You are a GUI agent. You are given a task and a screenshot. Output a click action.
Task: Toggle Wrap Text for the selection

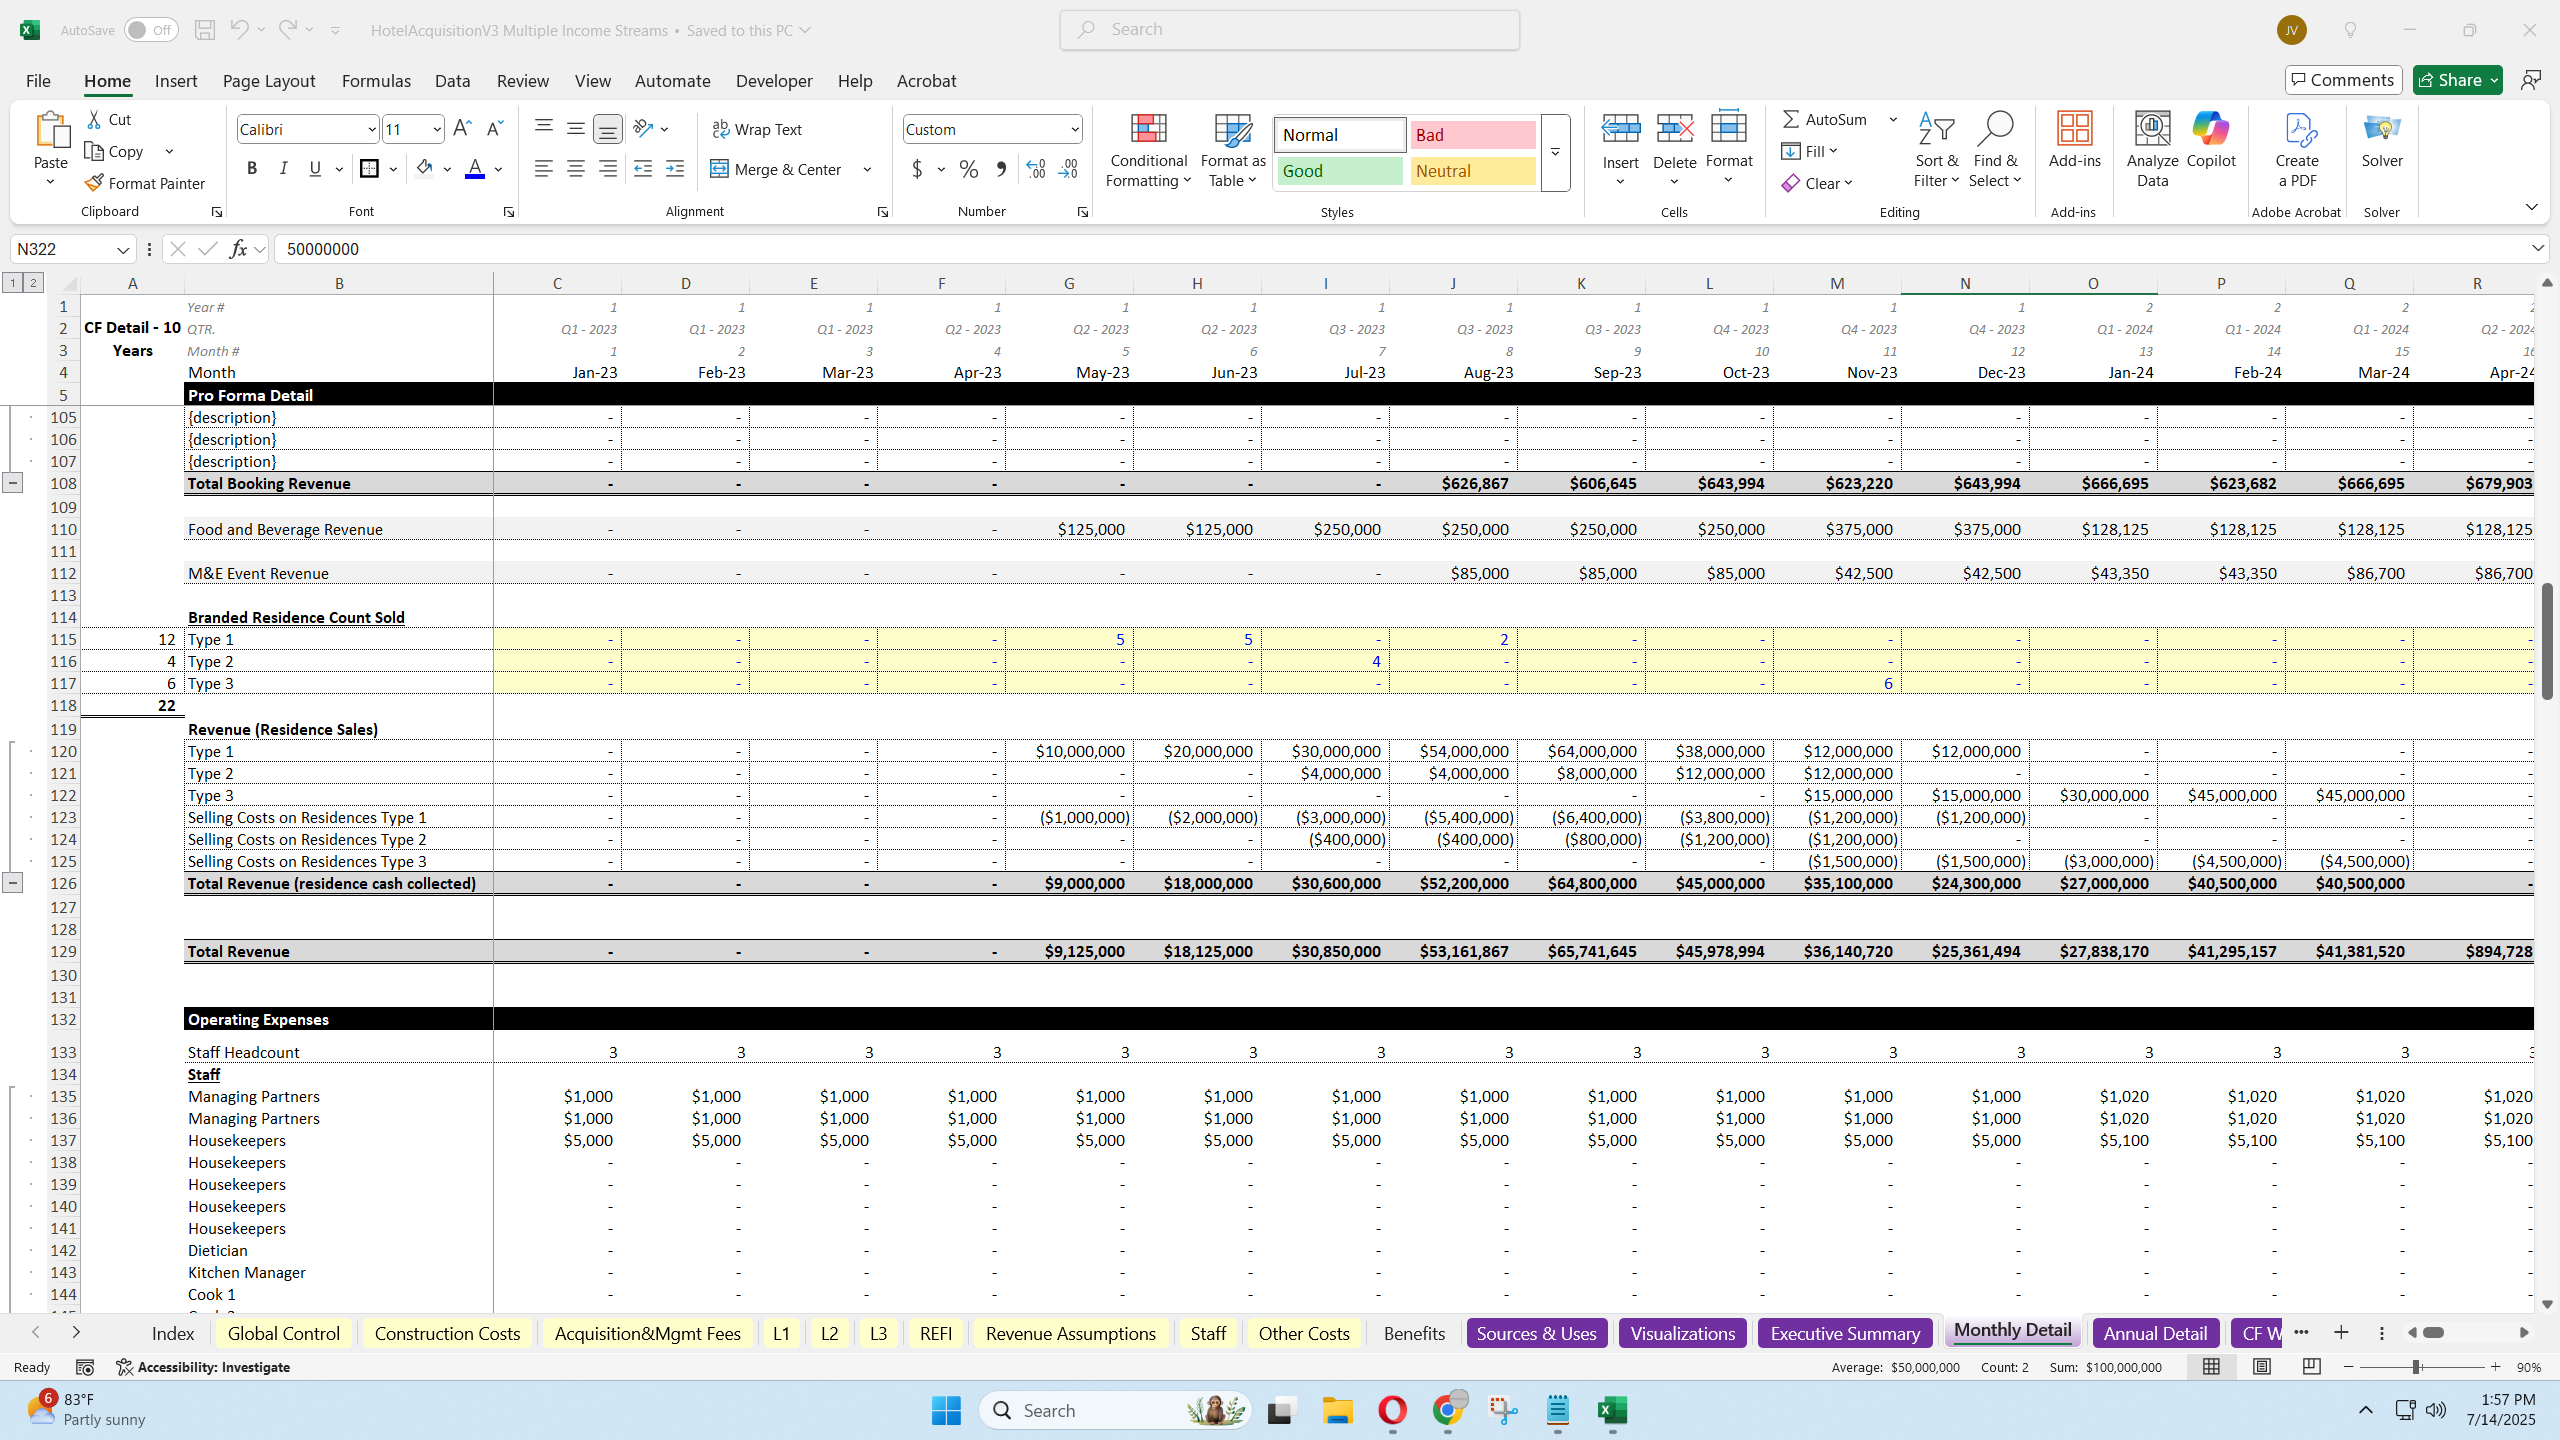coord(757,129)
